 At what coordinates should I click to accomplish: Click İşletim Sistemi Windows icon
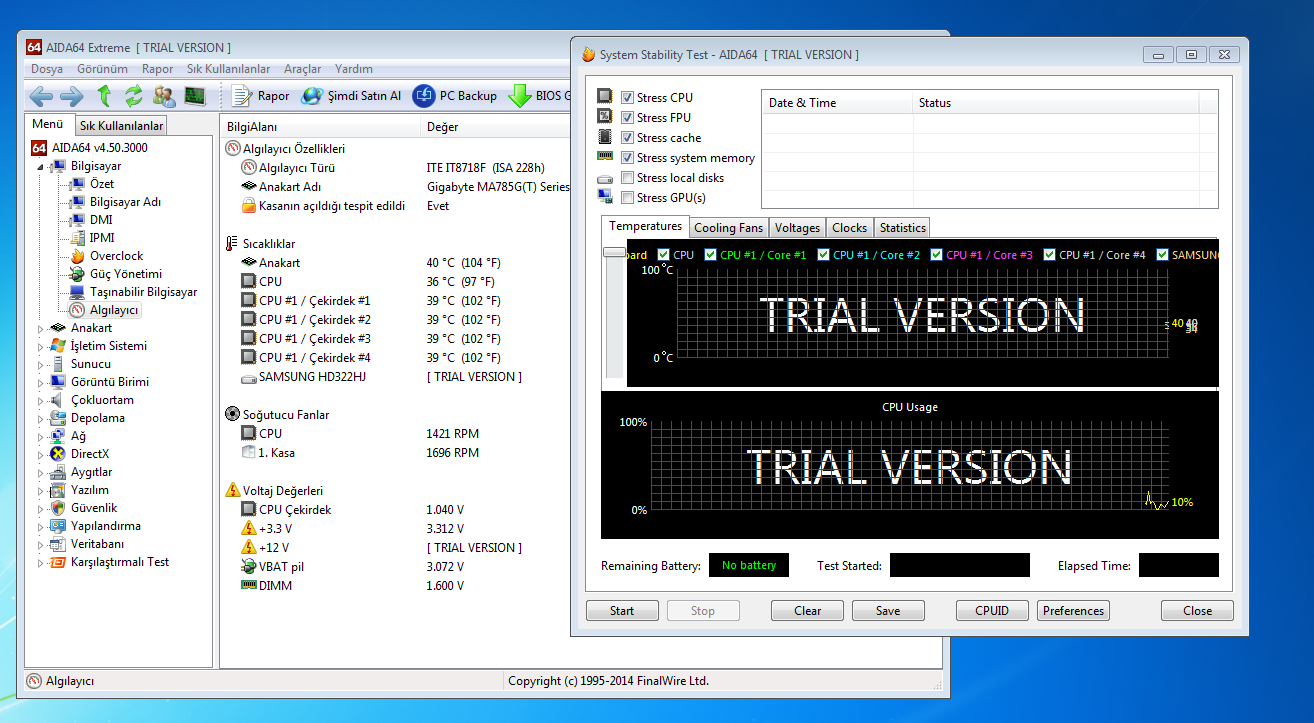click(58, 346)
